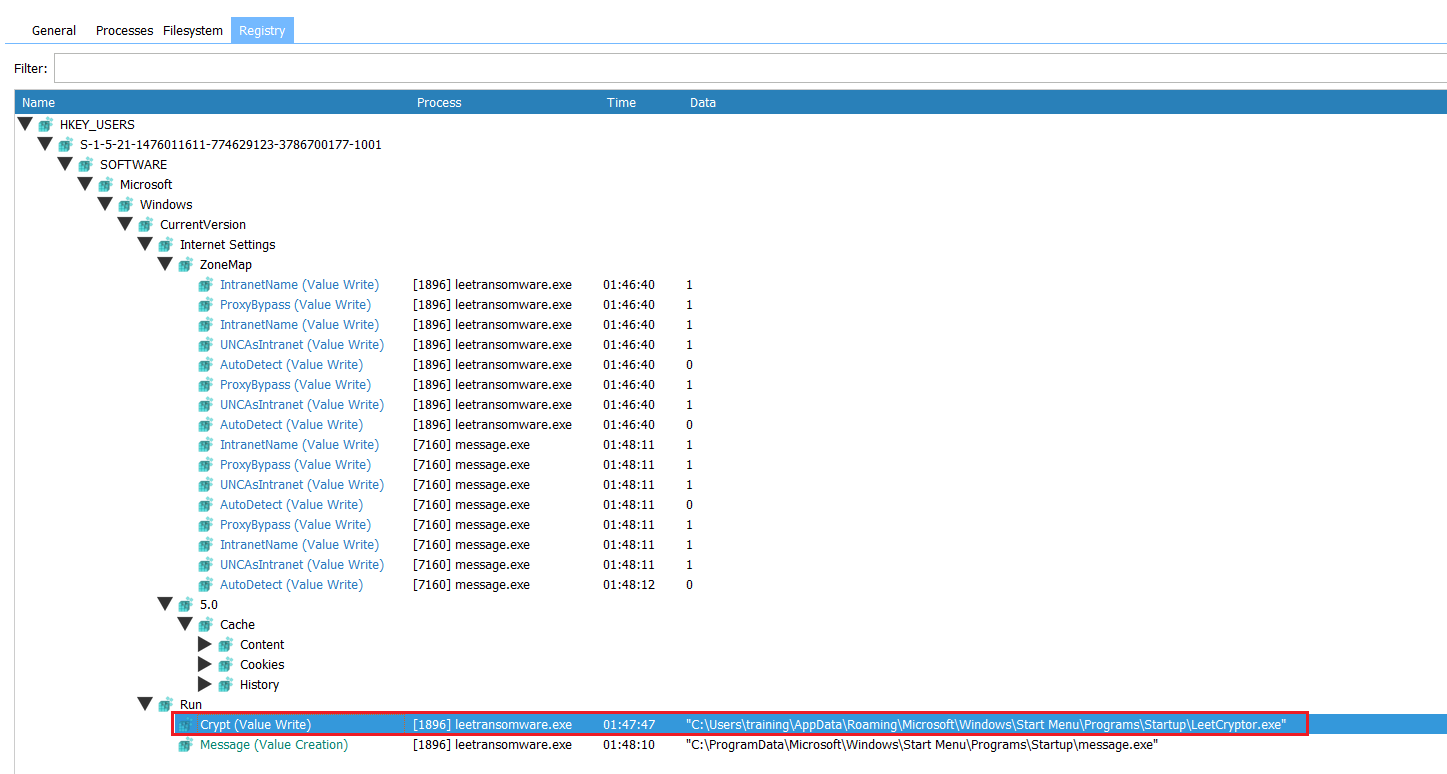
Task: Open the General tab
Action: (54, 31)
